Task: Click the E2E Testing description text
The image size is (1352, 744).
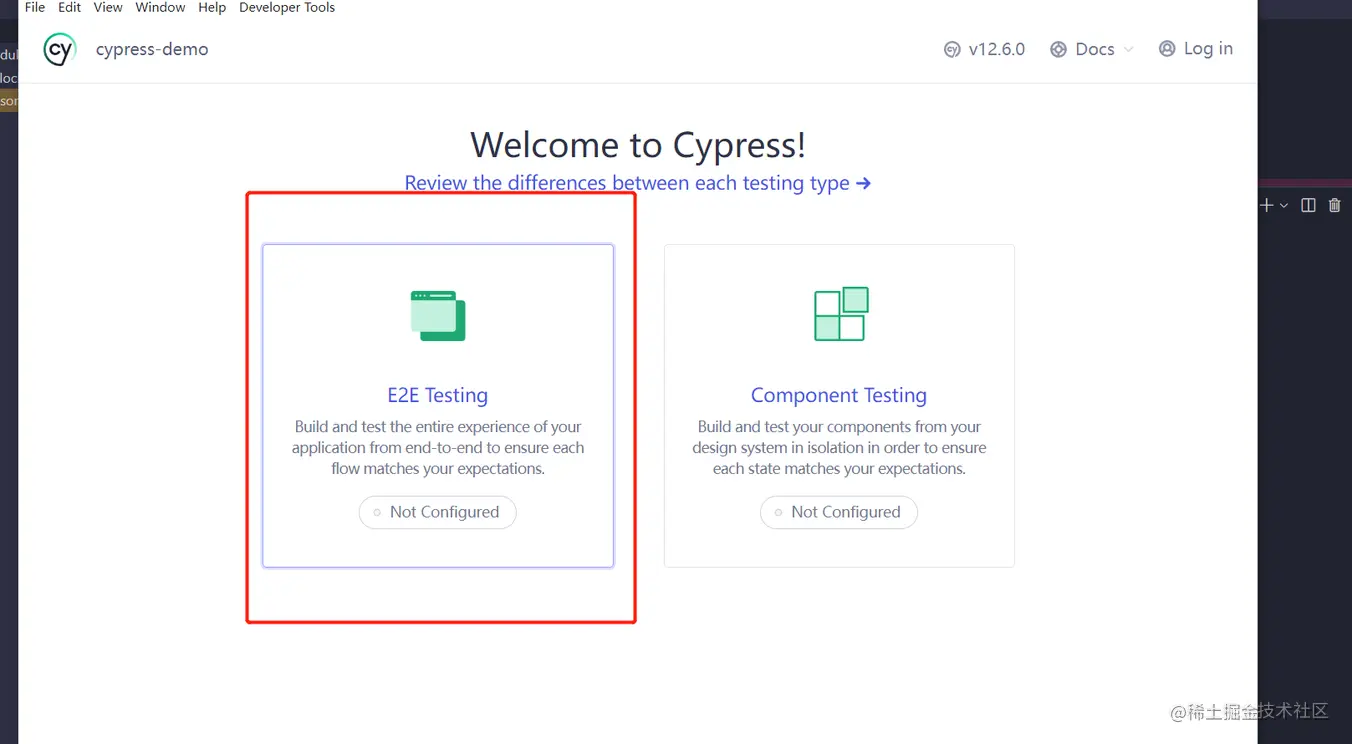Action: pos(438,448)
